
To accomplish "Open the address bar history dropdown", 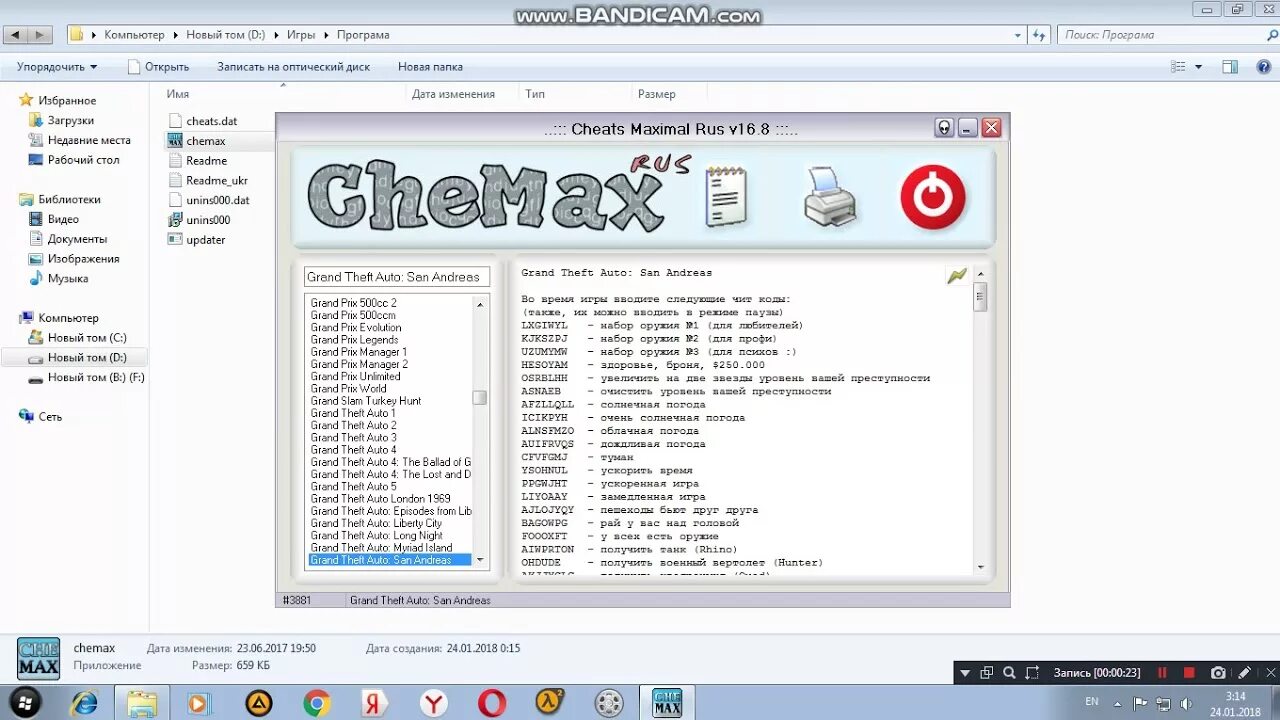I will point(1018,34).
